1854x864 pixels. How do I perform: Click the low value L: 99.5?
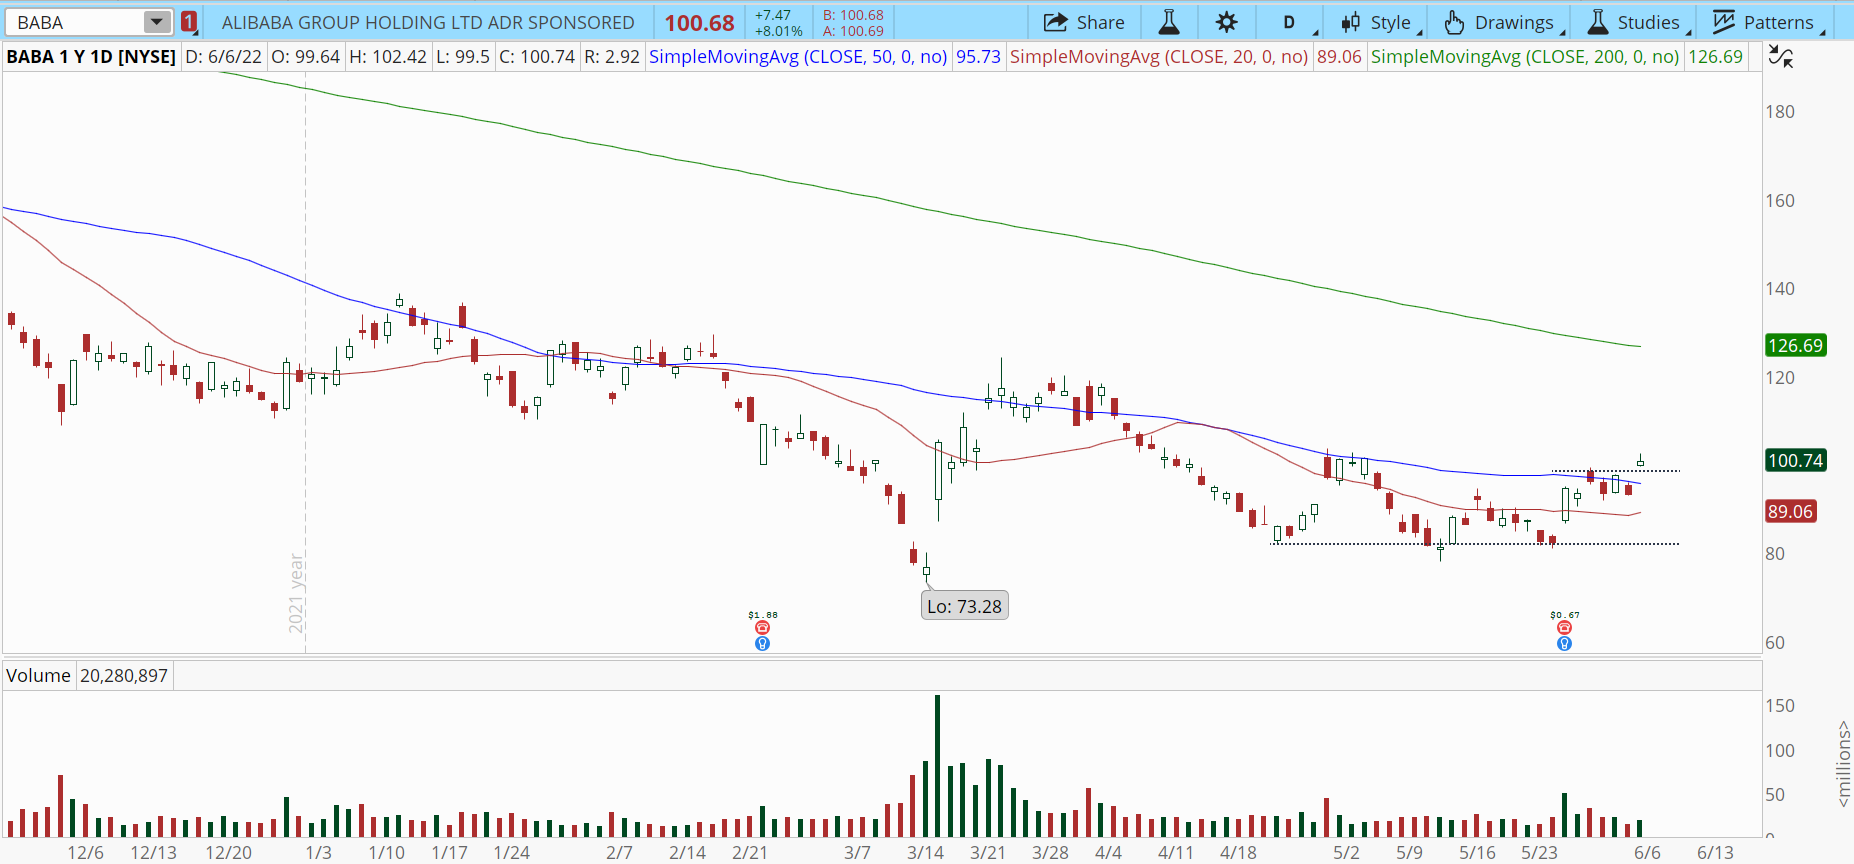463,57
